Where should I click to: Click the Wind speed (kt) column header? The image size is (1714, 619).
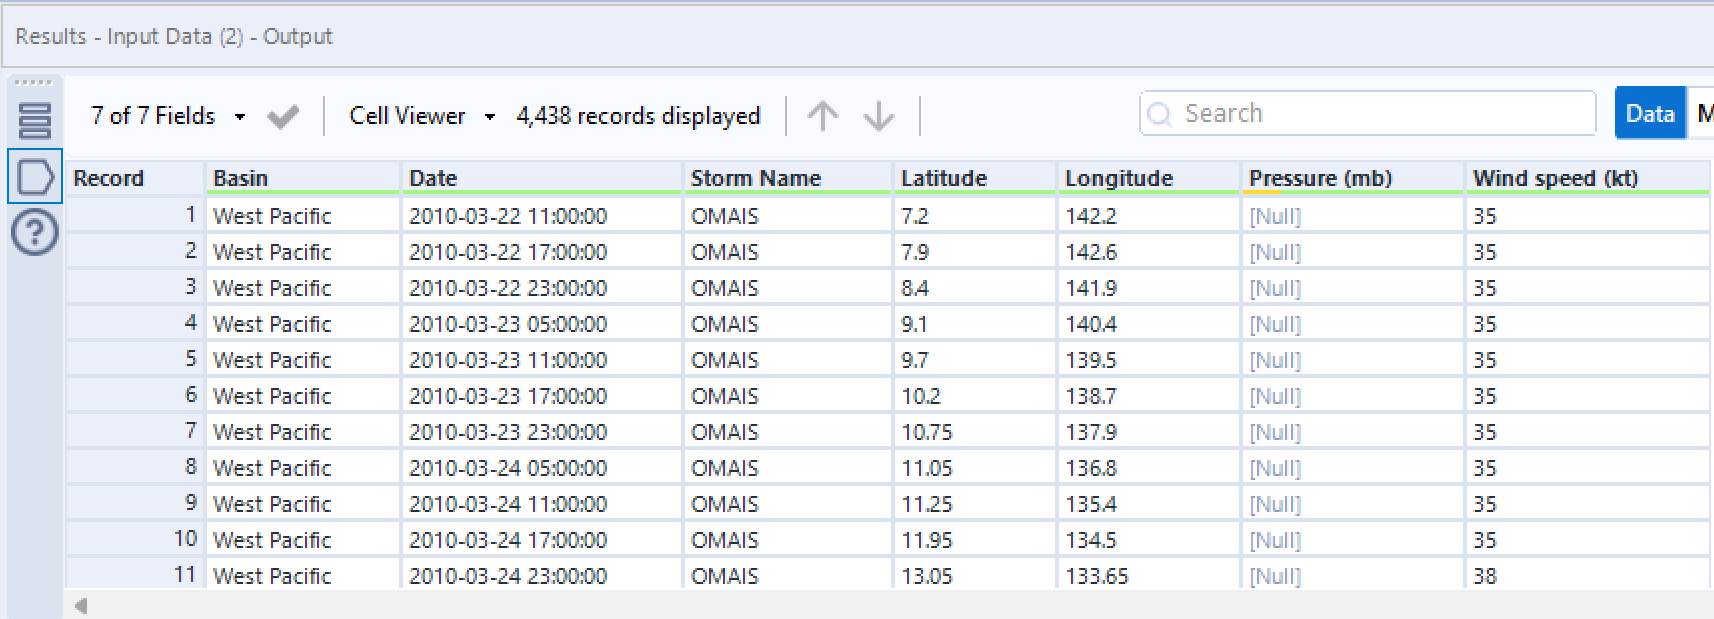coord(1585,178)
